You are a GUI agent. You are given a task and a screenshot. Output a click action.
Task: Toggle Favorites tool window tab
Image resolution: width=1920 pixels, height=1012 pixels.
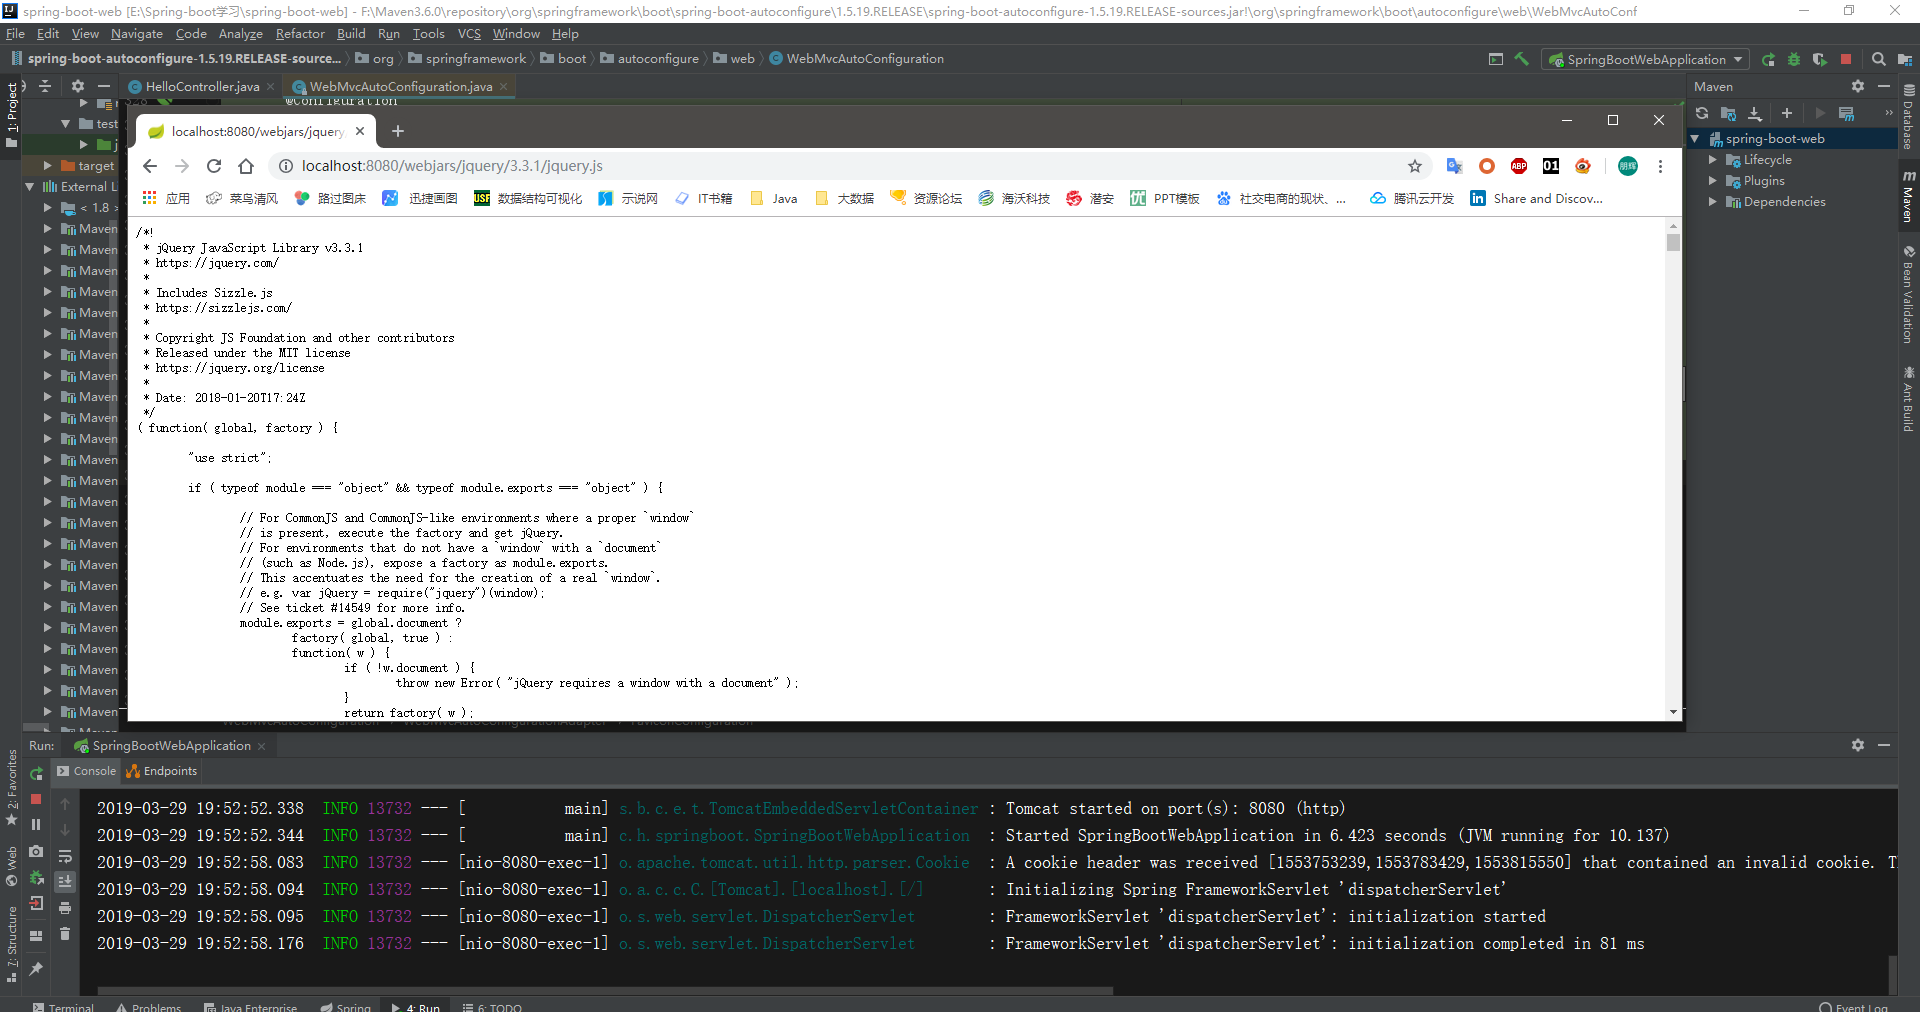11,788
